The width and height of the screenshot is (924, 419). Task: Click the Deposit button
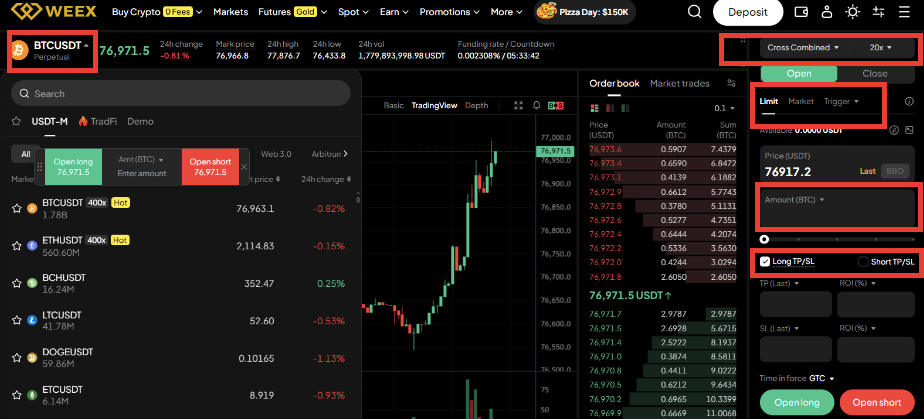748,12
